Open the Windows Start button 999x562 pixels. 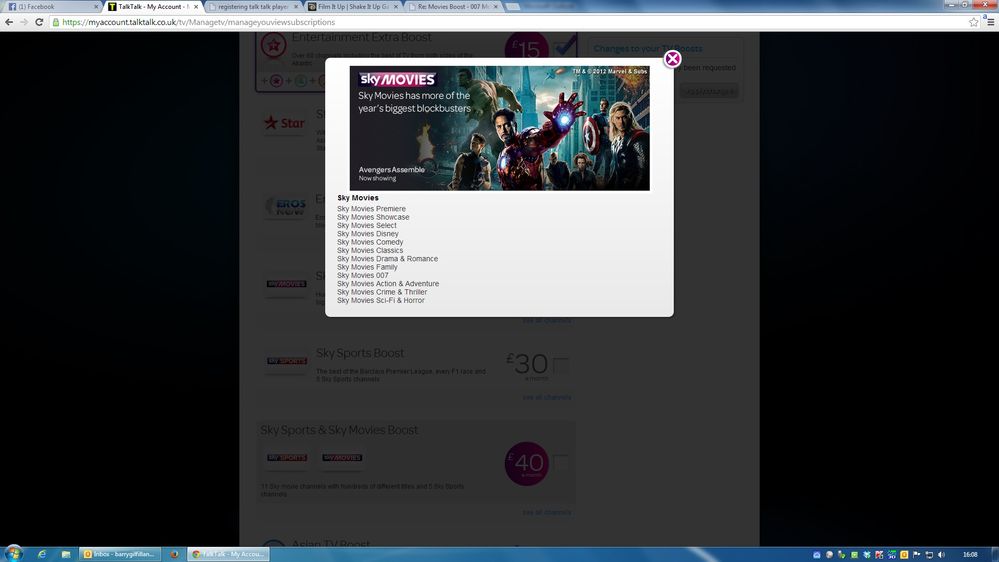[14, 553]
